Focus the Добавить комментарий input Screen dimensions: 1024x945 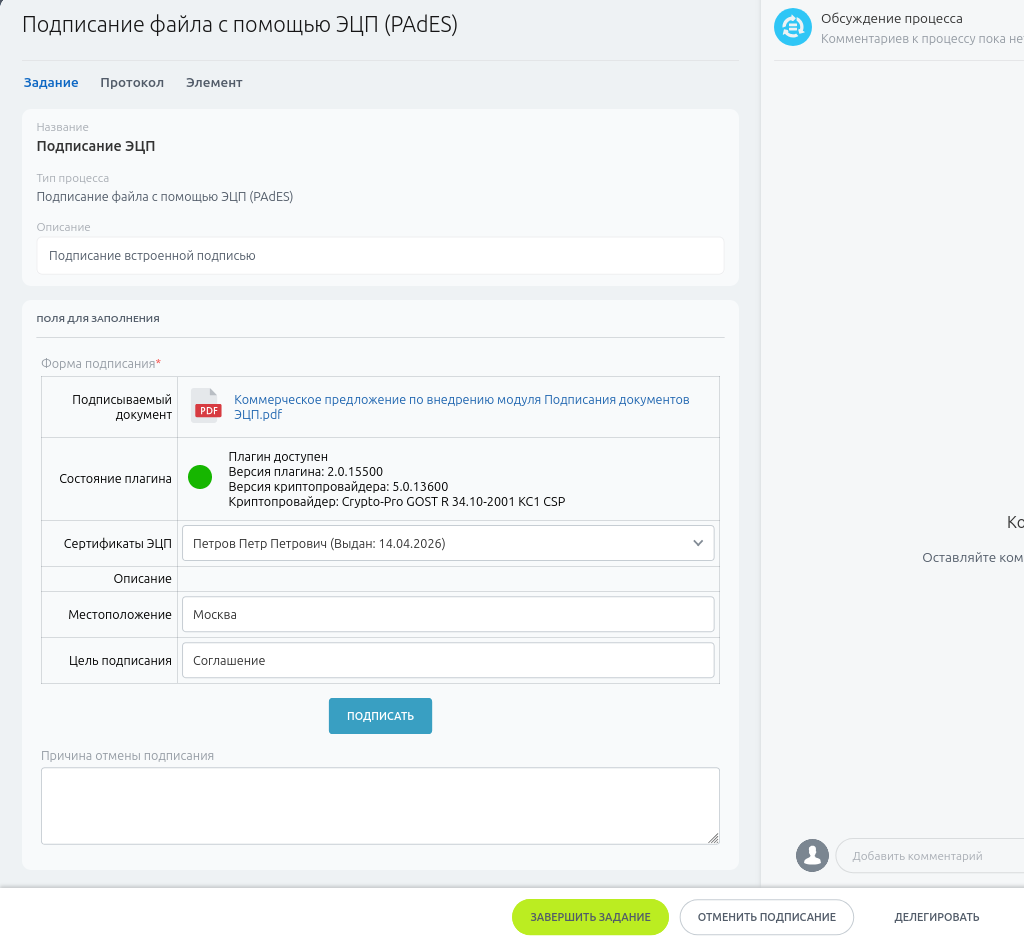point(930,856)
